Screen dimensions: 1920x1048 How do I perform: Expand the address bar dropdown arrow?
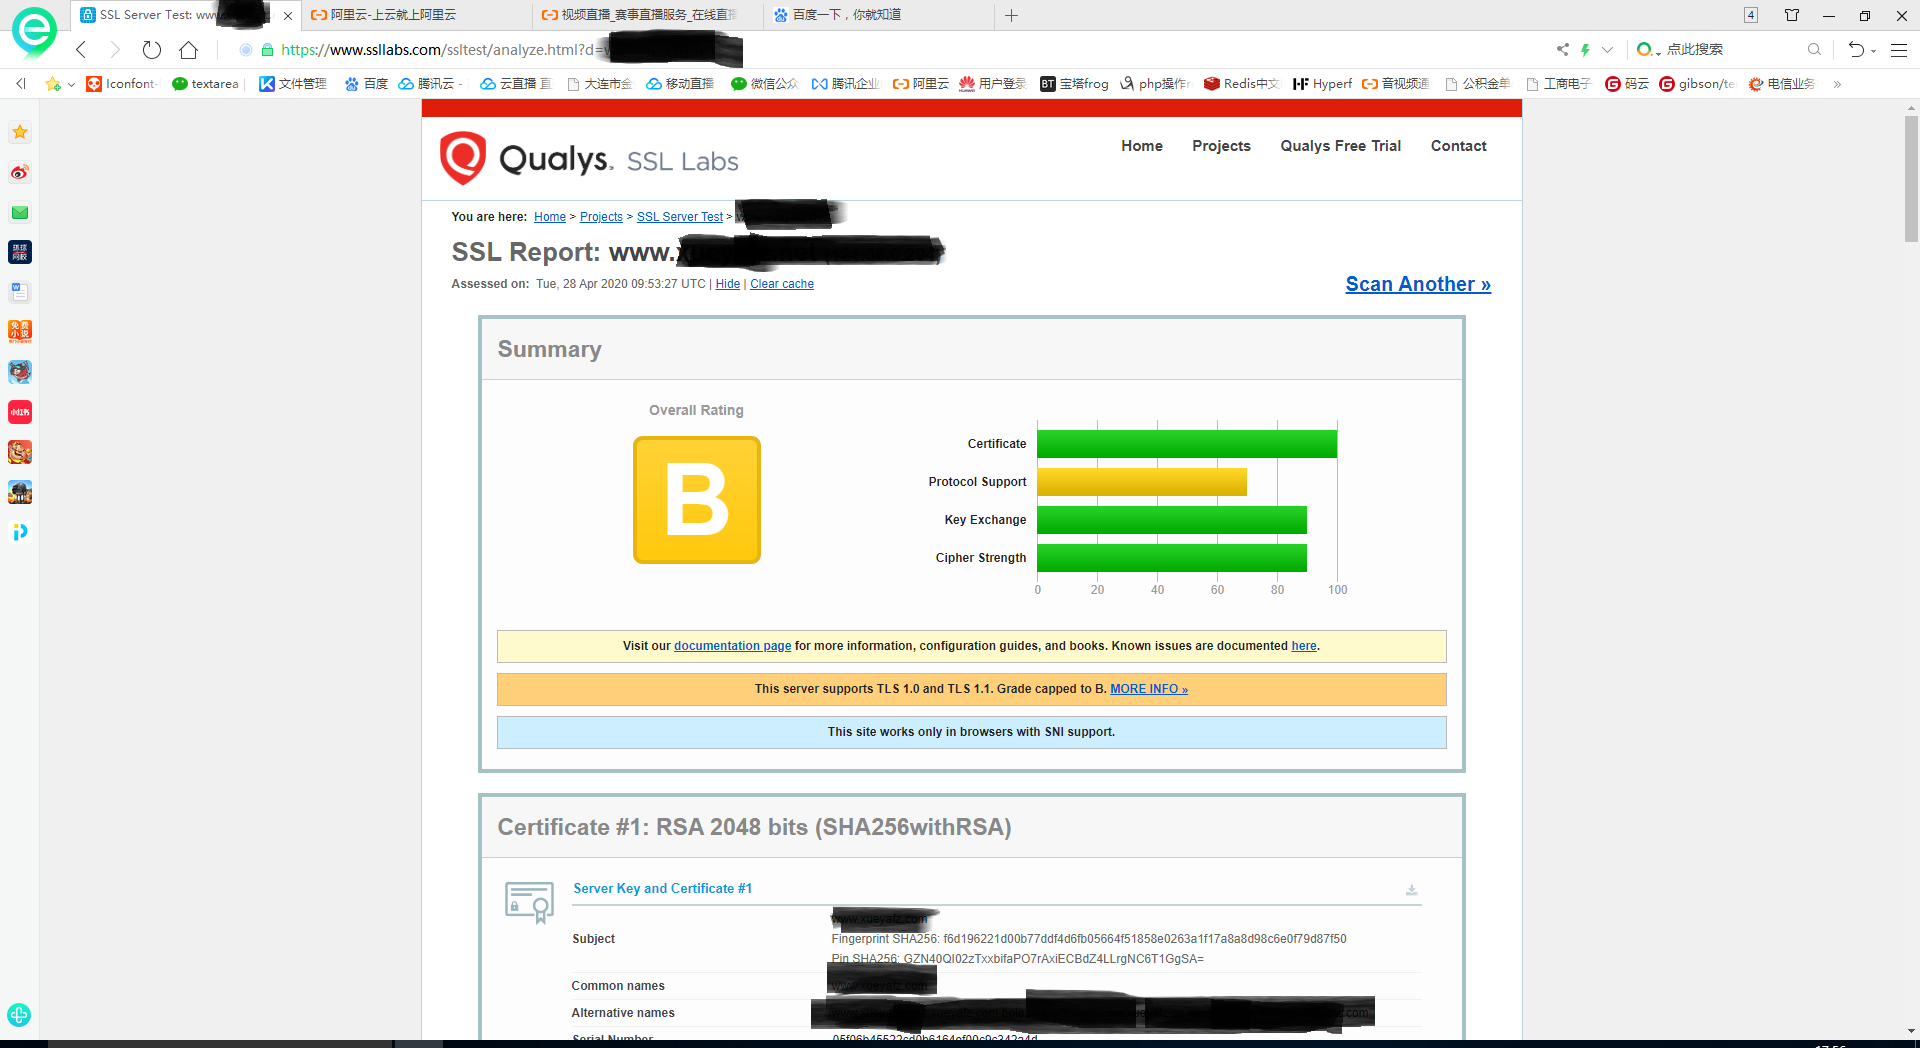(x=1607, y=49)
